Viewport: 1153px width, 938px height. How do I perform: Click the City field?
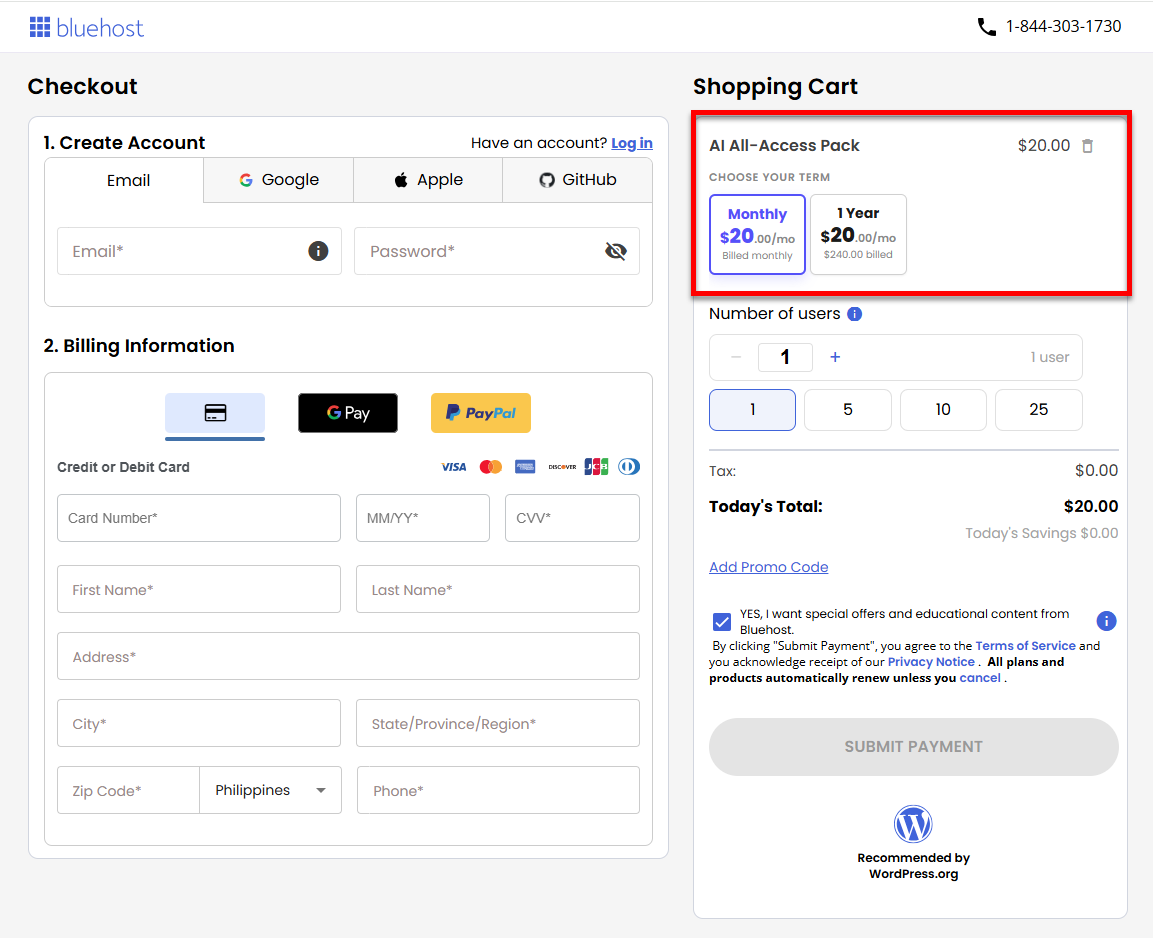point(199,723)
